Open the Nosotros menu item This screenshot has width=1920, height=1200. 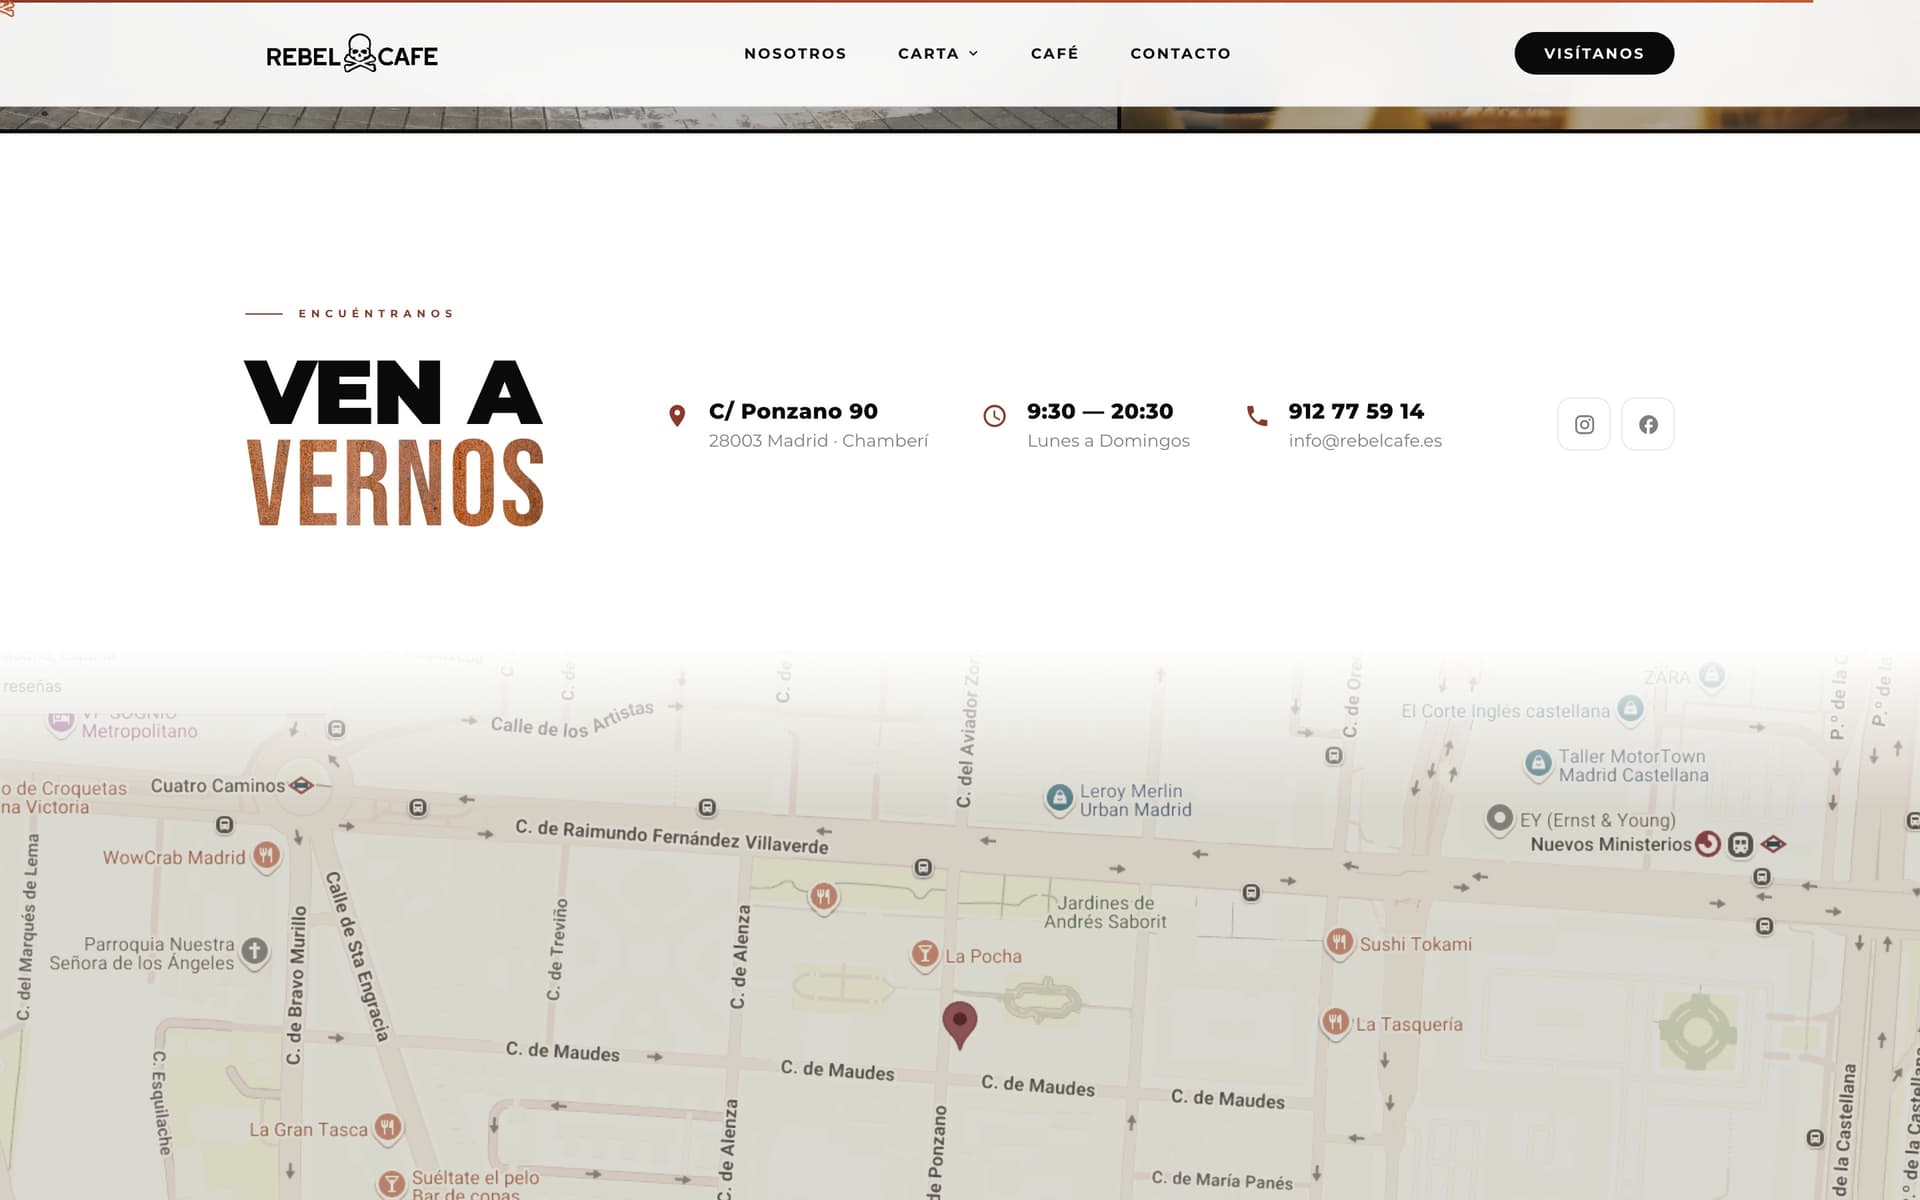[795, 54]
